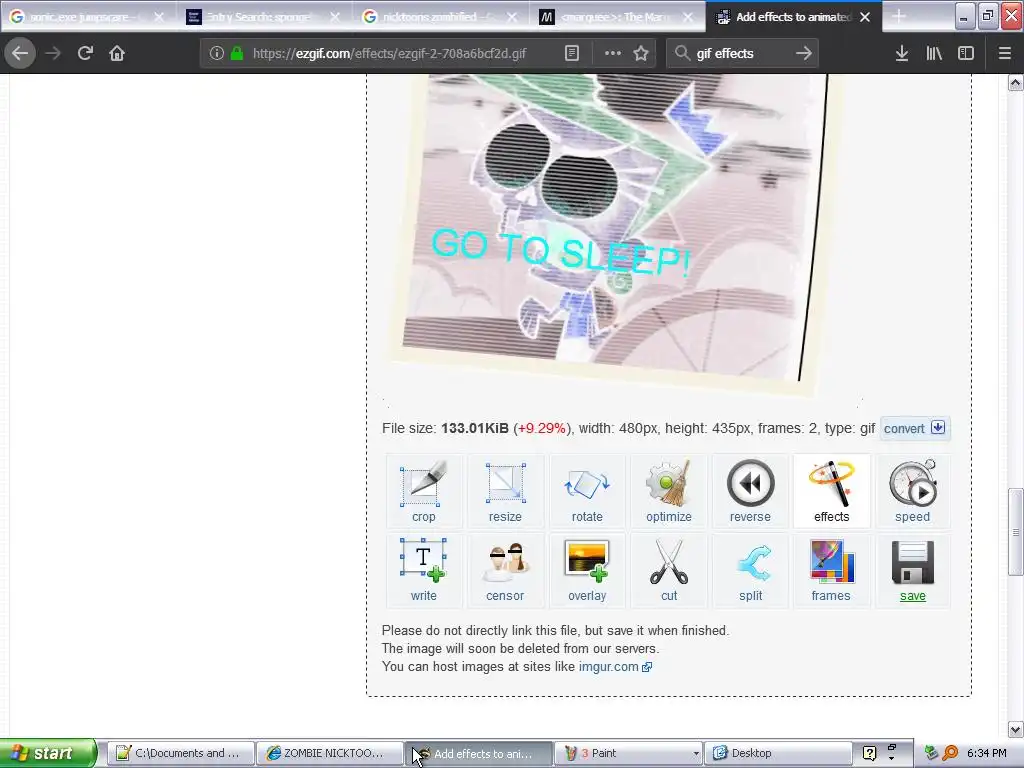The height and width of the screenshot is (768, 1024).
Task: Open the frames tool
Action: 831,571
